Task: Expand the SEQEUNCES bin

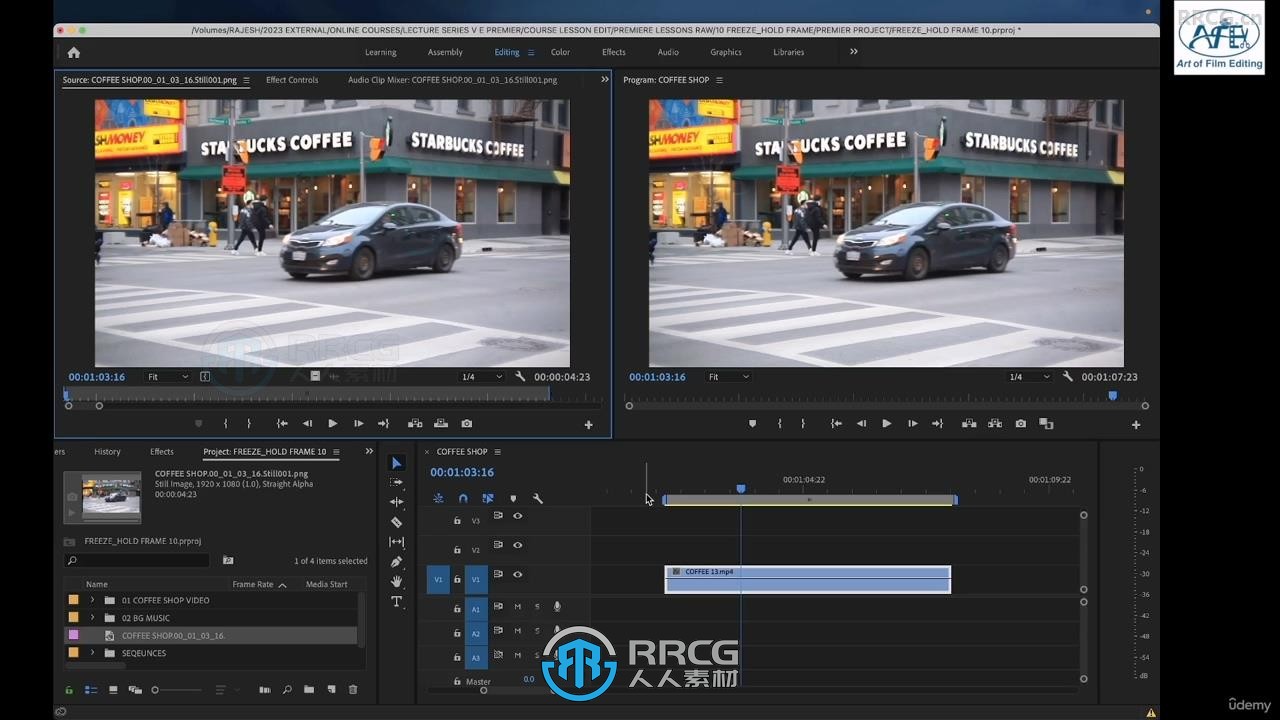Action: pos(92,653)
